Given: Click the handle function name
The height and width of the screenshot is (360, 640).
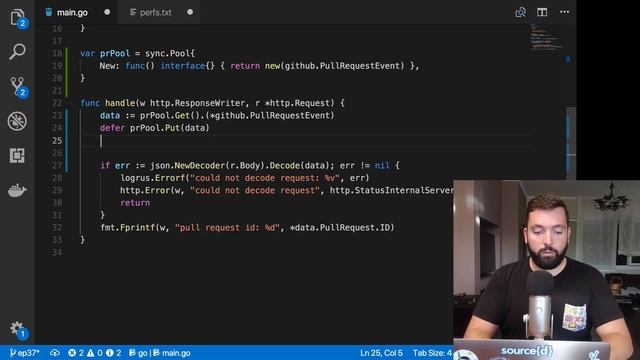Looking at the screenshot, I should 120,103.
